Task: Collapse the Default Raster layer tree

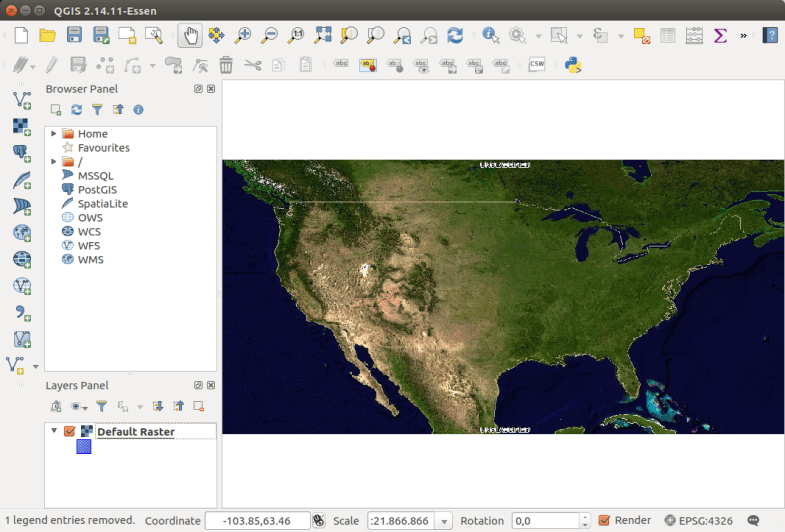Action: tap(54, 432)
